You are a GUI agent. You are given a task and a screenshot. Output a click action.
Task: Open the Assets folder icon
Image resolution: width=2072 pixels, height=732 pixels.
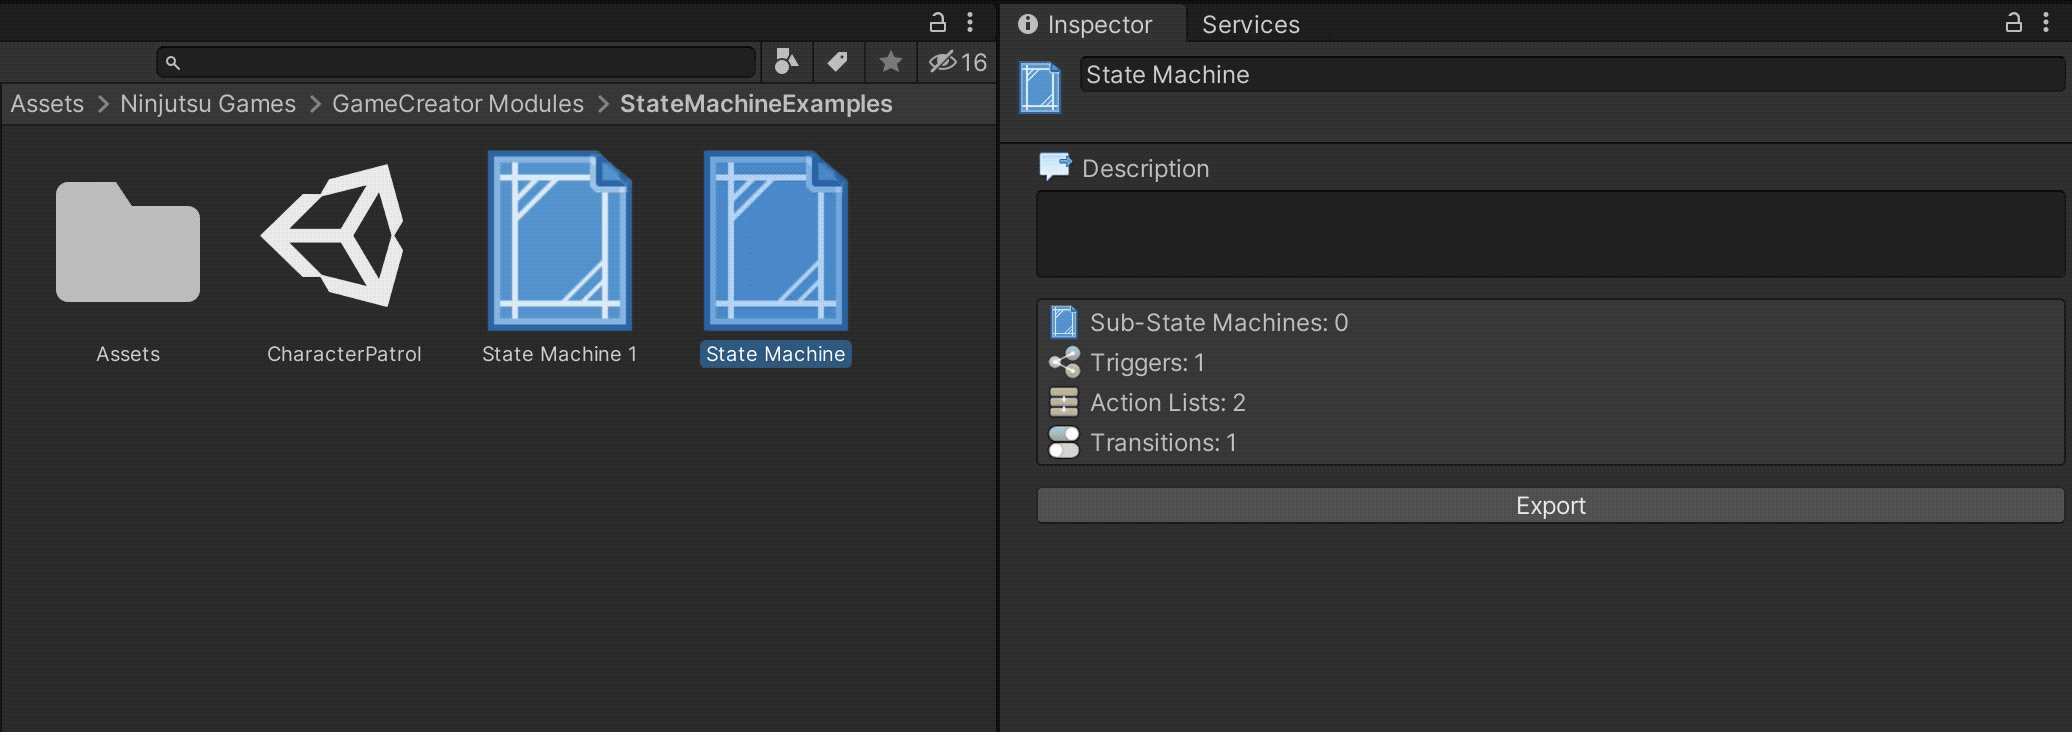coord(128,241)
